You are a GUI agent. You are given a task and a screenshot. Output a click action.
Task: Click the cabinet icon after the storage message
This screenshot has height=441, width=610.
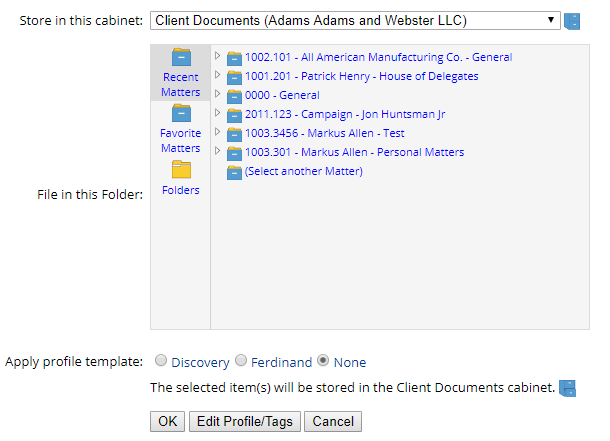(x=568, y=388)
